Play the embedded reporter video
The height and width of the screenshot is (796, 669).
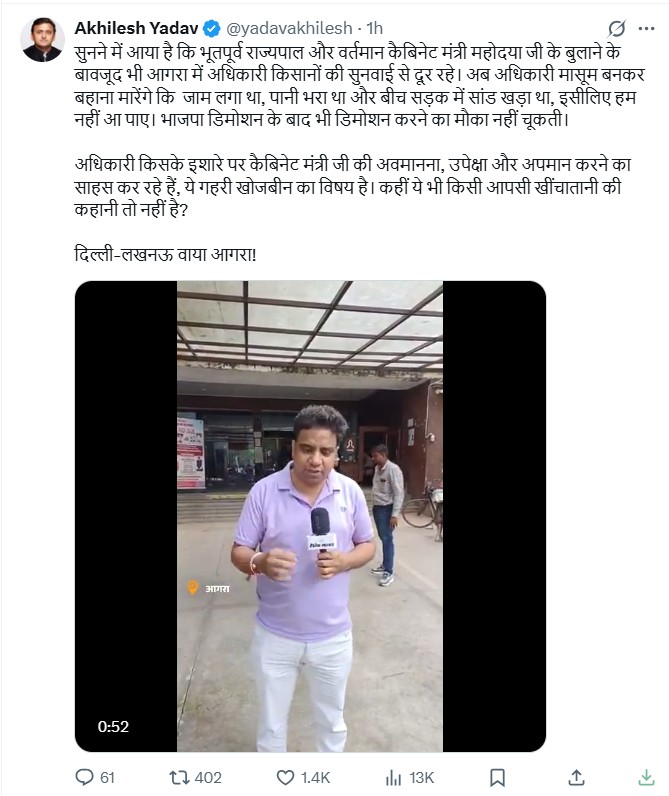(x=310, y=516)
